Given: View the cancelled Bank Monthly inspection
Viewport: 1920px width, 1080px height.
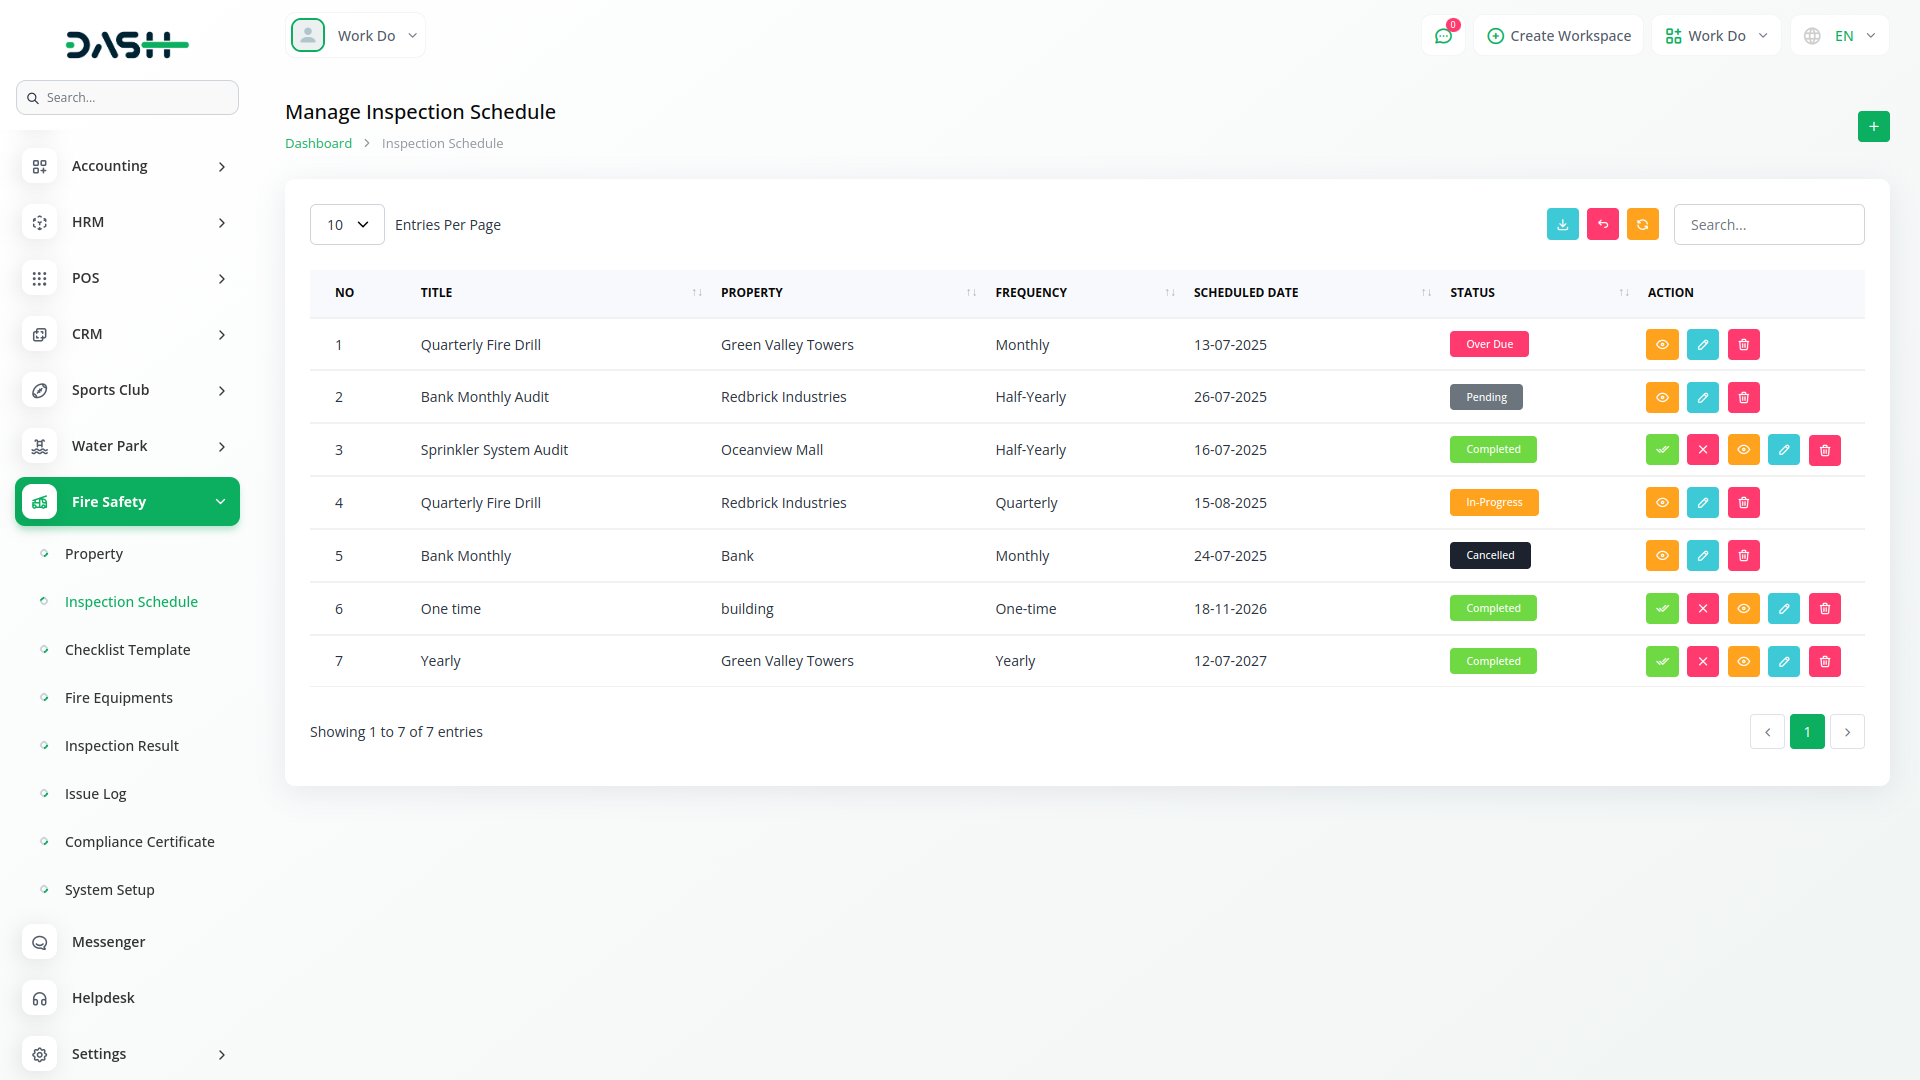Looking at the screenshot, I should [1661, 555].
